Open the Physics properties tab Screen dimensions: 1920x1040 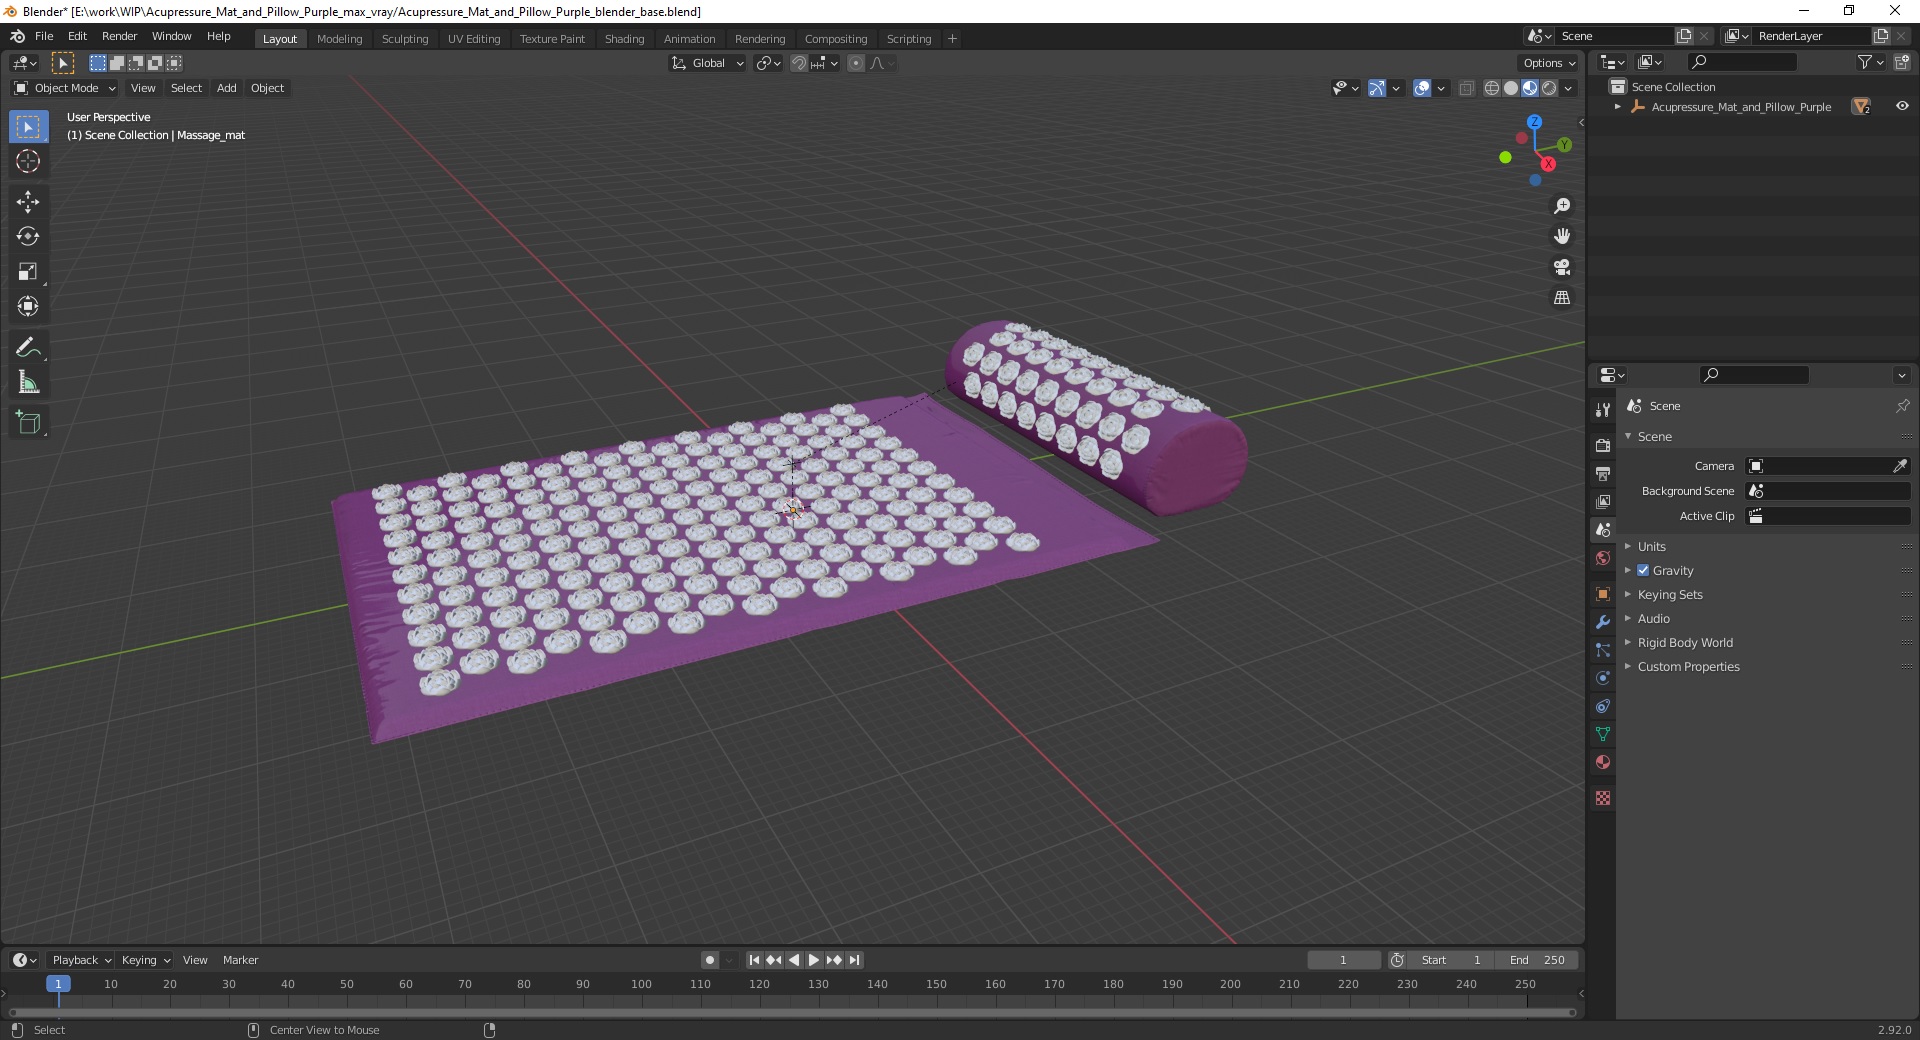1603,678
